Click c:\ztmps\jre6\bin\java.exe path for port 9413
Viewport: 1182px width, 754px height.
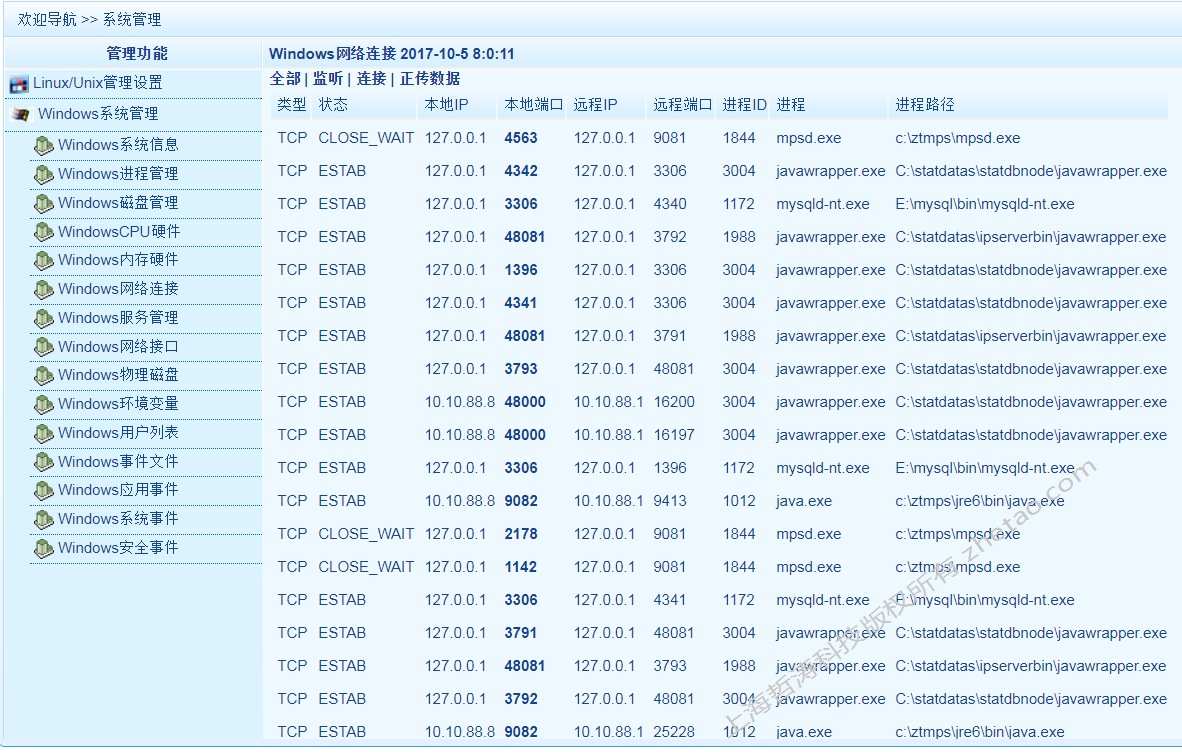point(980,501)
